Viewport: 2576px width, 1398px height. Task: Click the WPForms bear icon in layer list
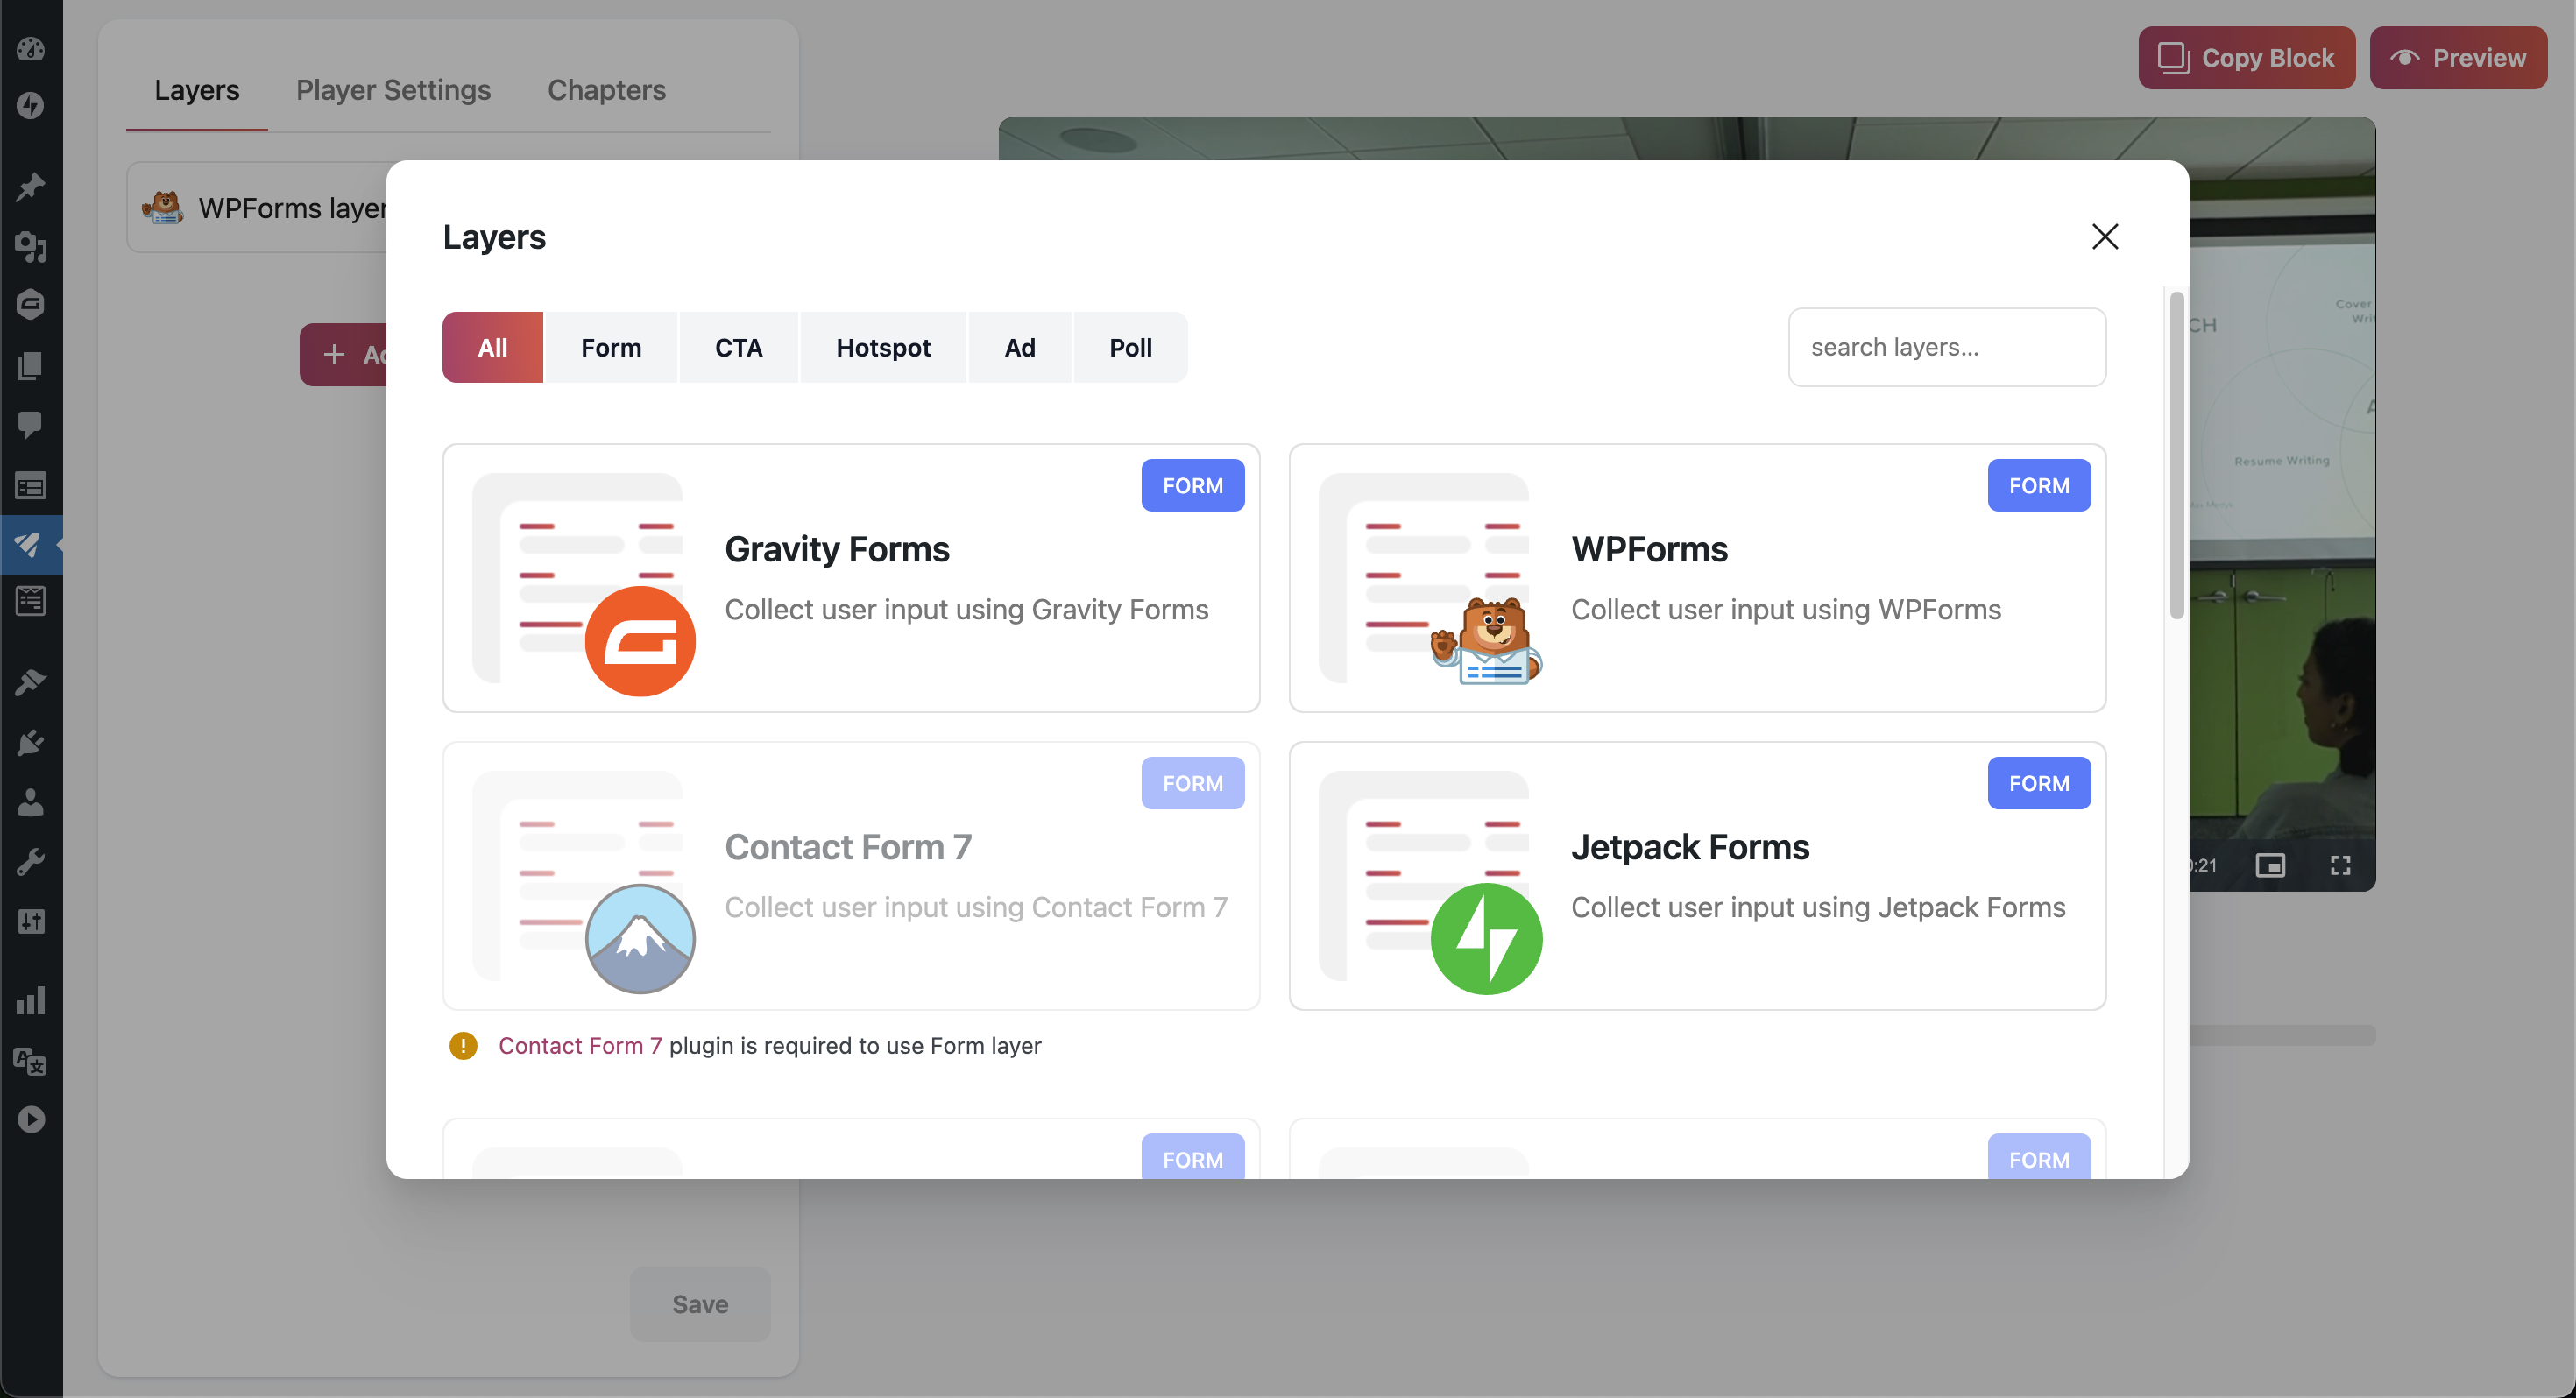163,207
